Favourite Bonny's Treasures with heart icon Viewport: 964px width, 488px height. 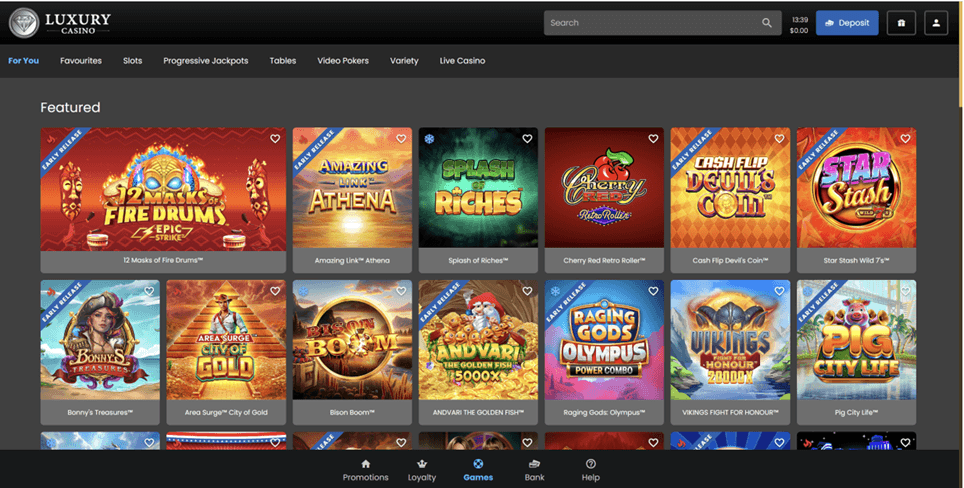[149, 291]
